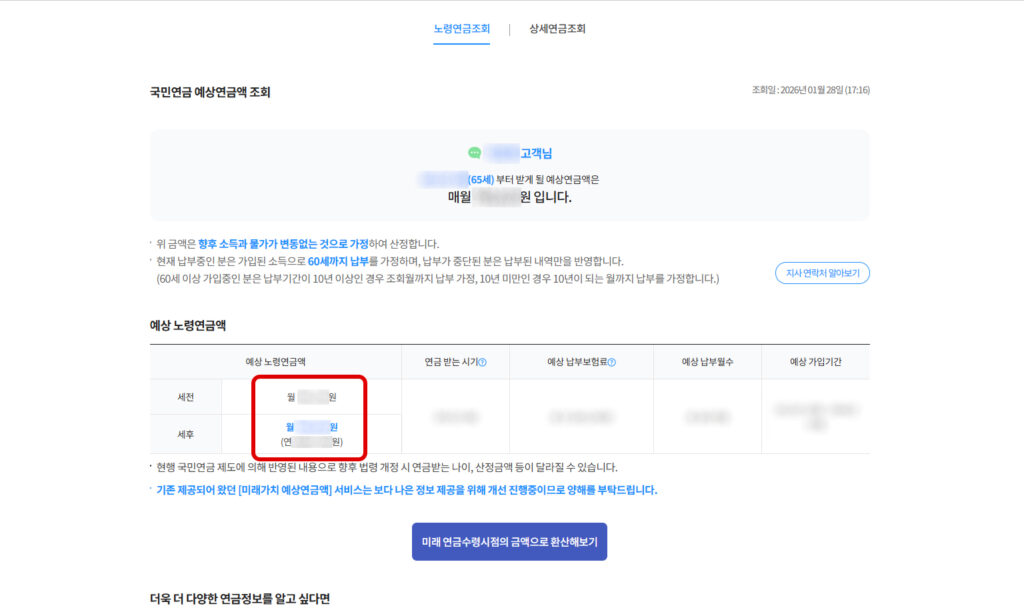The height and width of the screenshot is (608, 1024).
Task: Select the 노령연금조회 tab
Action: [461, 30]
